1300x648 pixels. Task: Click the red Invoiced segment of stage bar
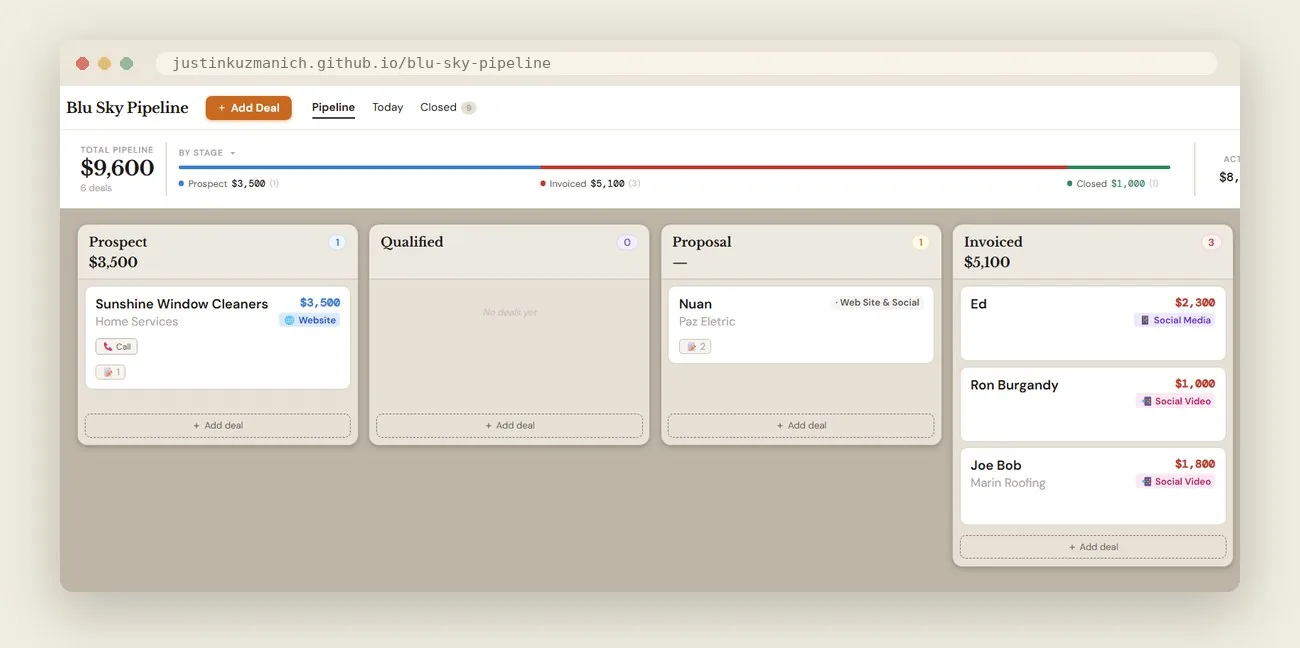coord(804,167)
